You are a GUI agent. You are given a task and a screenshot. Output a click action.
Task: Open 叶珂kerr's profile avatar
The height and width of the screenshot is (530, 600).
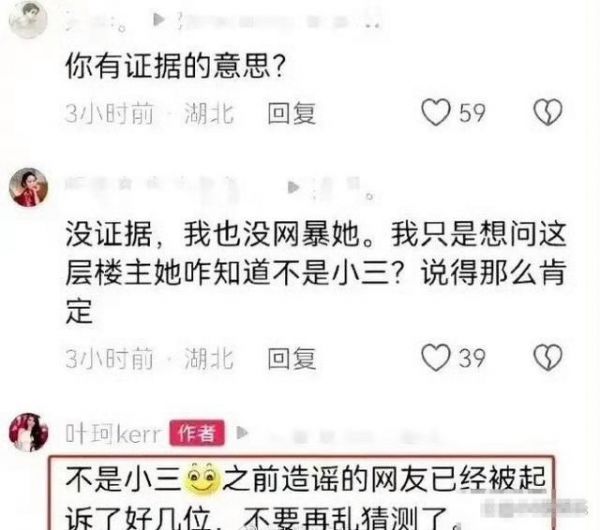[28, 432]
